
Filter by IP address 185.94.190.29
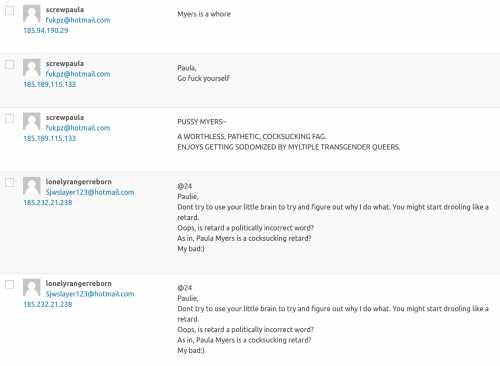[x=46, y=30]
